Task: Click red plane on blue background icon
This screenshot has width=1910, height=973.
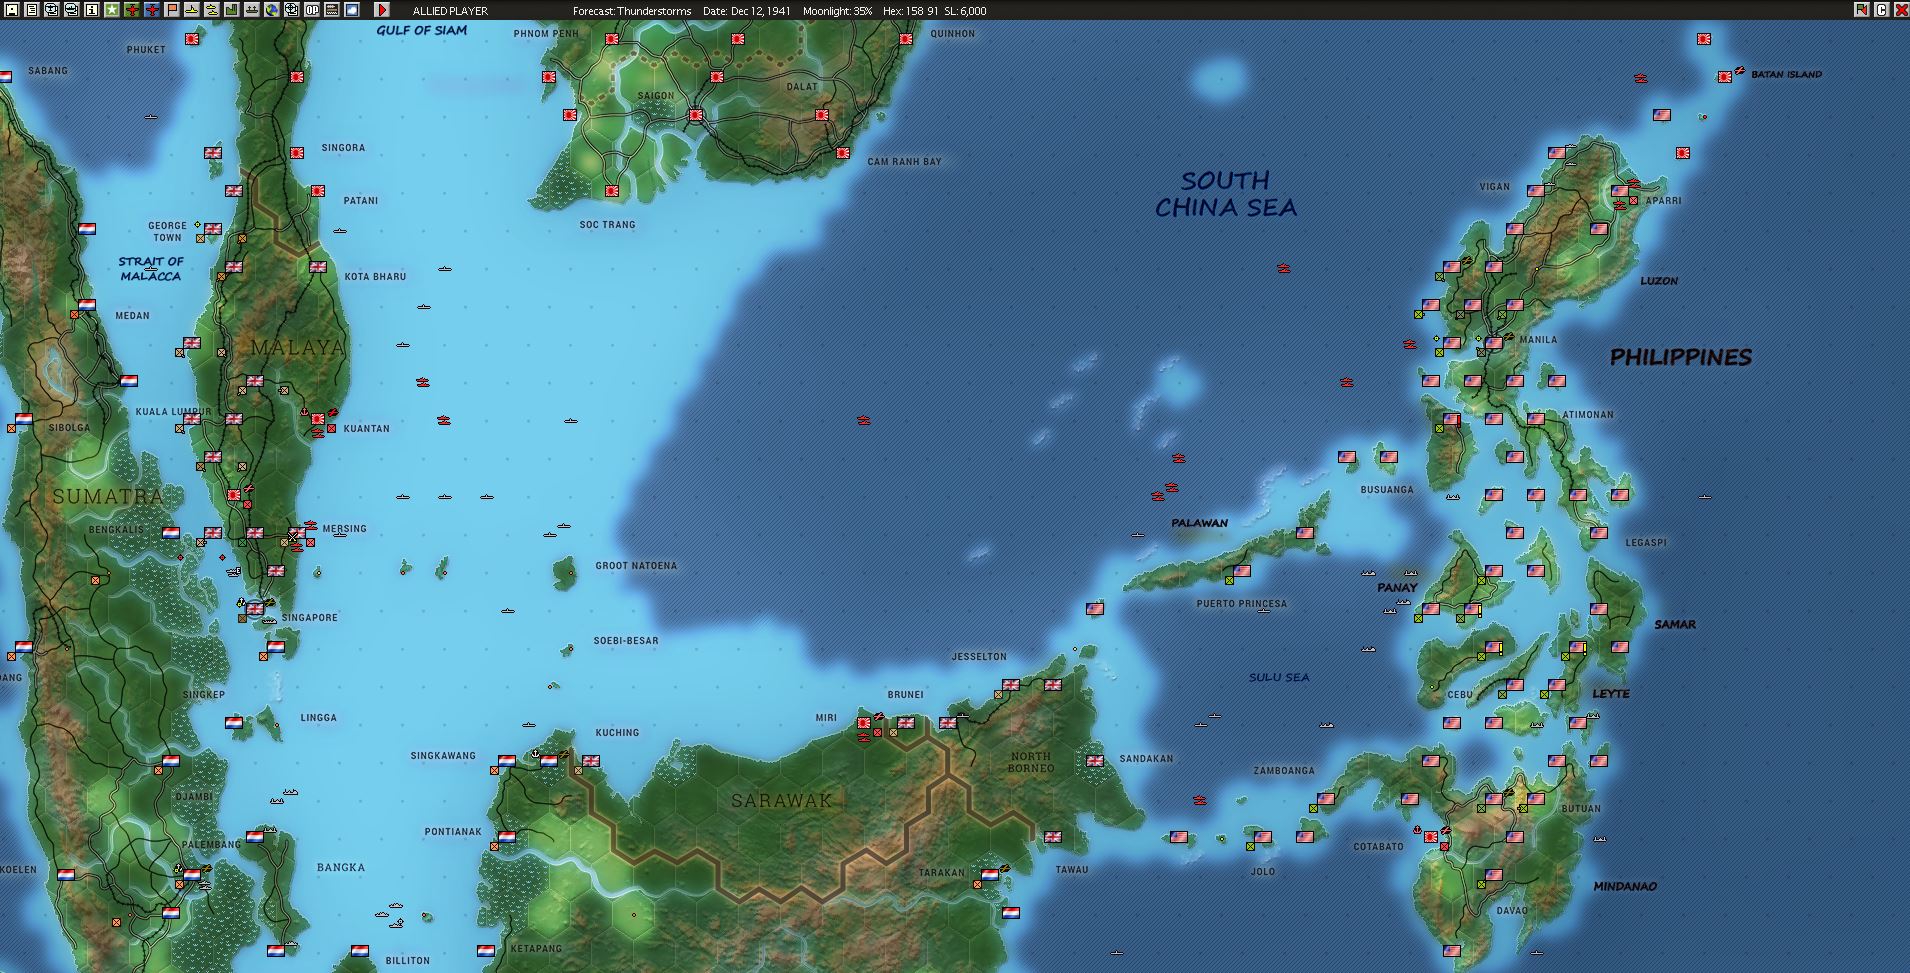Action: pos(152,10)
